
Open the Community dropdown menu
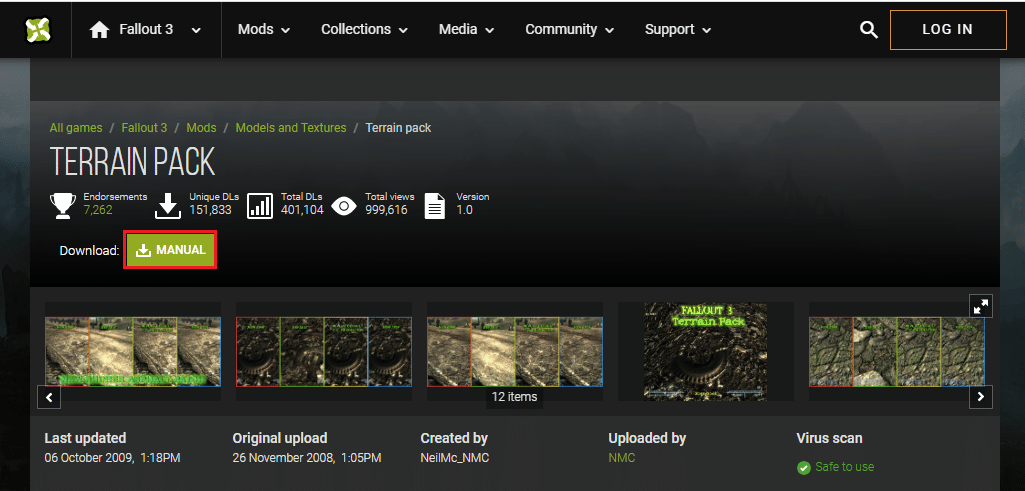(569, 29)
